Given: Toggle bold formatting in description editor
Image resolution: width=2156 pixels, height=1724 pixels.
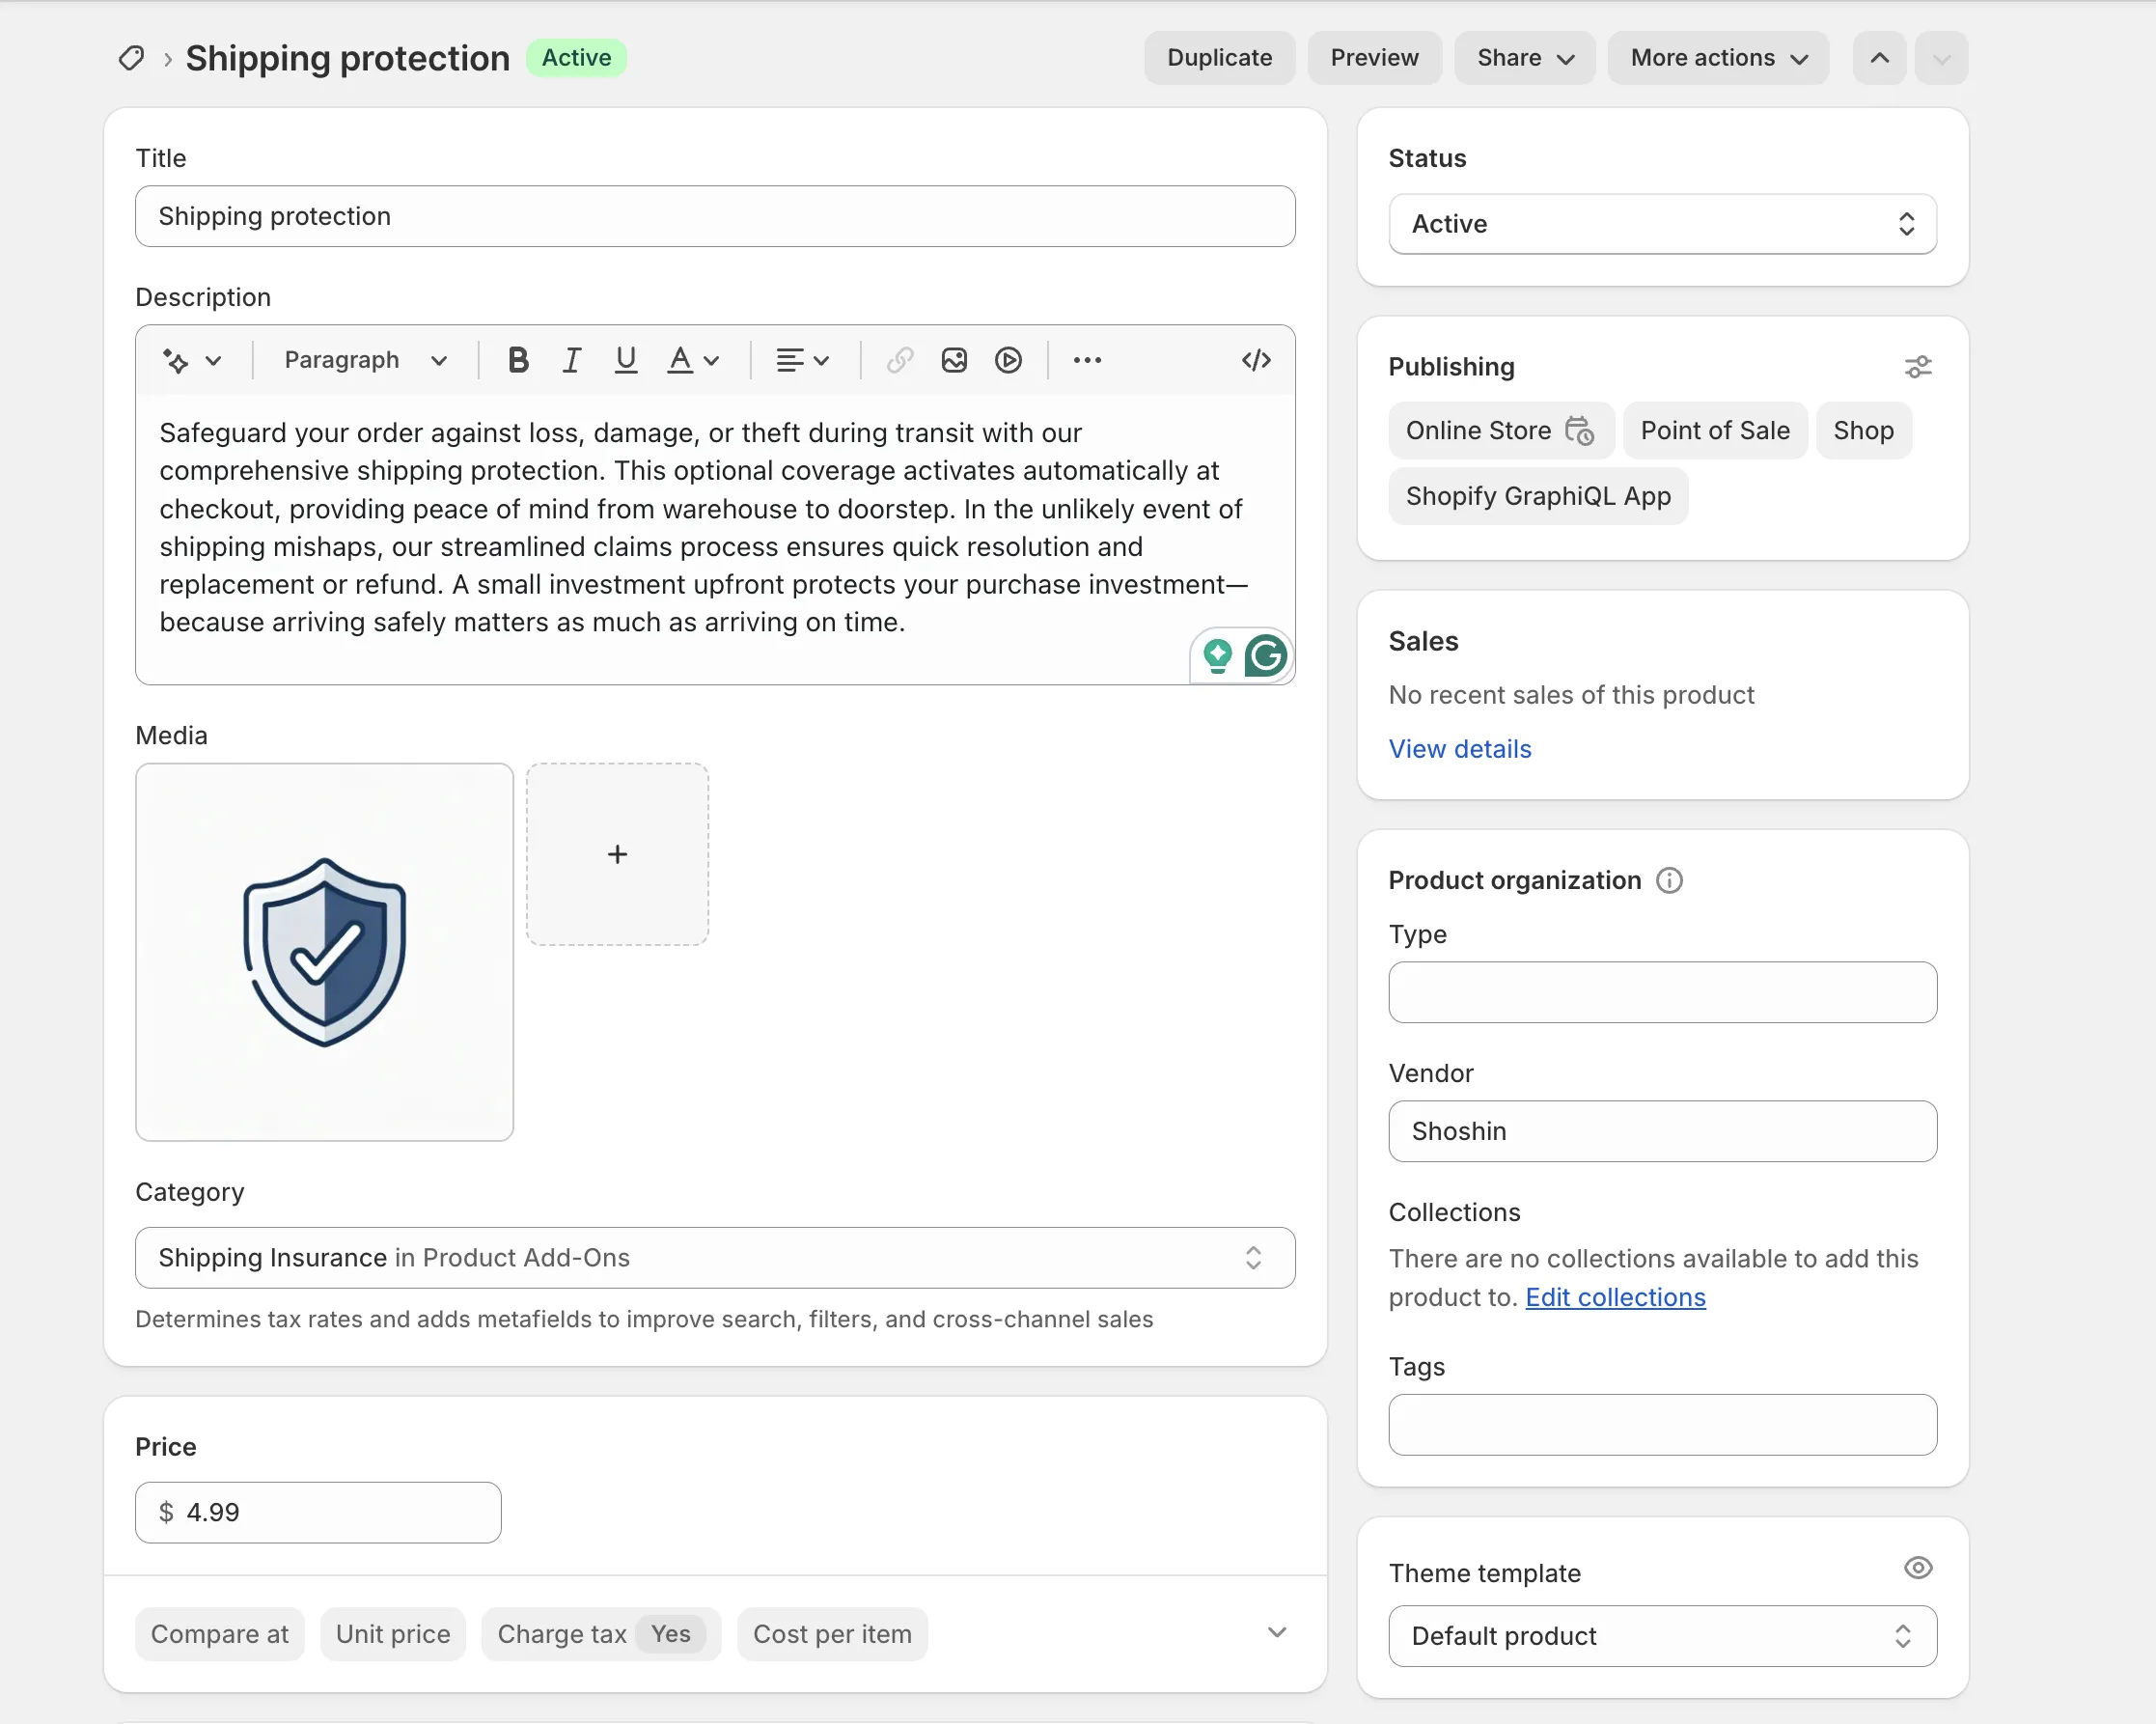Looking at the screenshot, I should click(517, 360).
